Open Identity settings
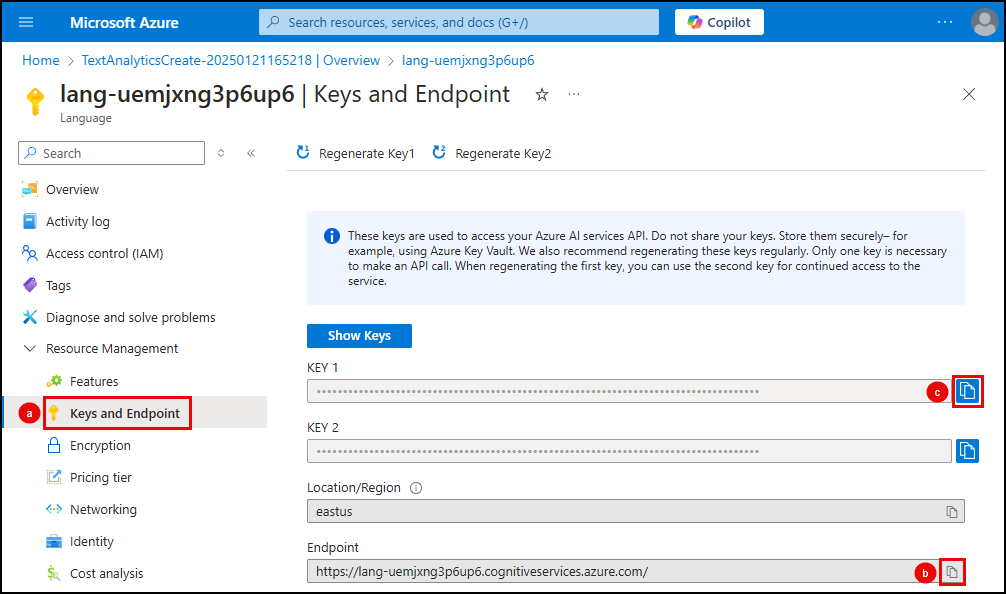Screen dimensions: 1006x594 coord(91,541)
